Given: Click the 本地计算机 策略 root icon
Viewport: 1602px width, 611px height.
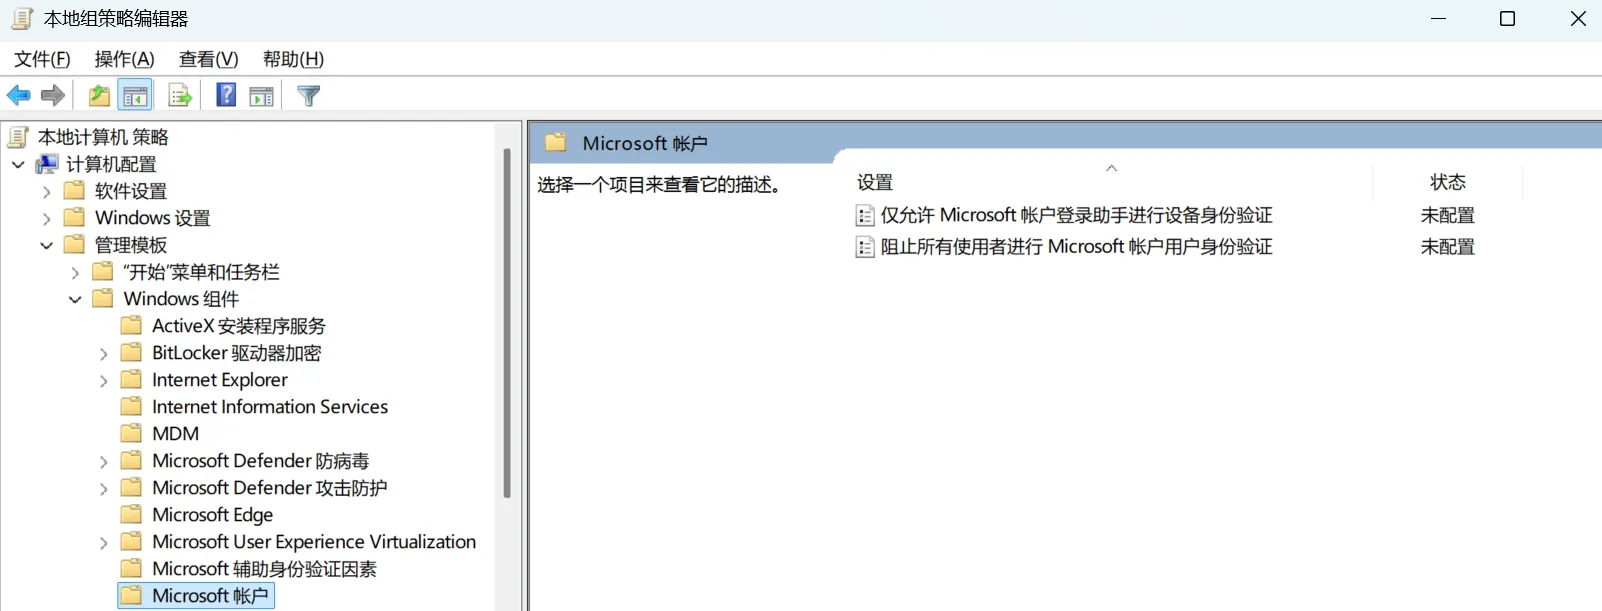Looking at the screenshot, I should 18,137.
